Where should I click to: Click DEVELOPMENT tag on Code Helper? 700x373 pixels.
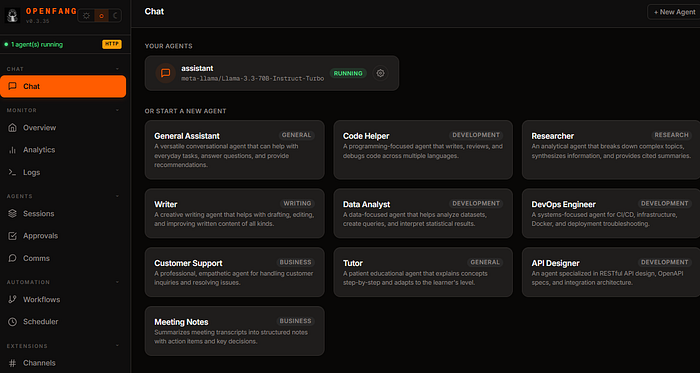[x=476, y=135]
